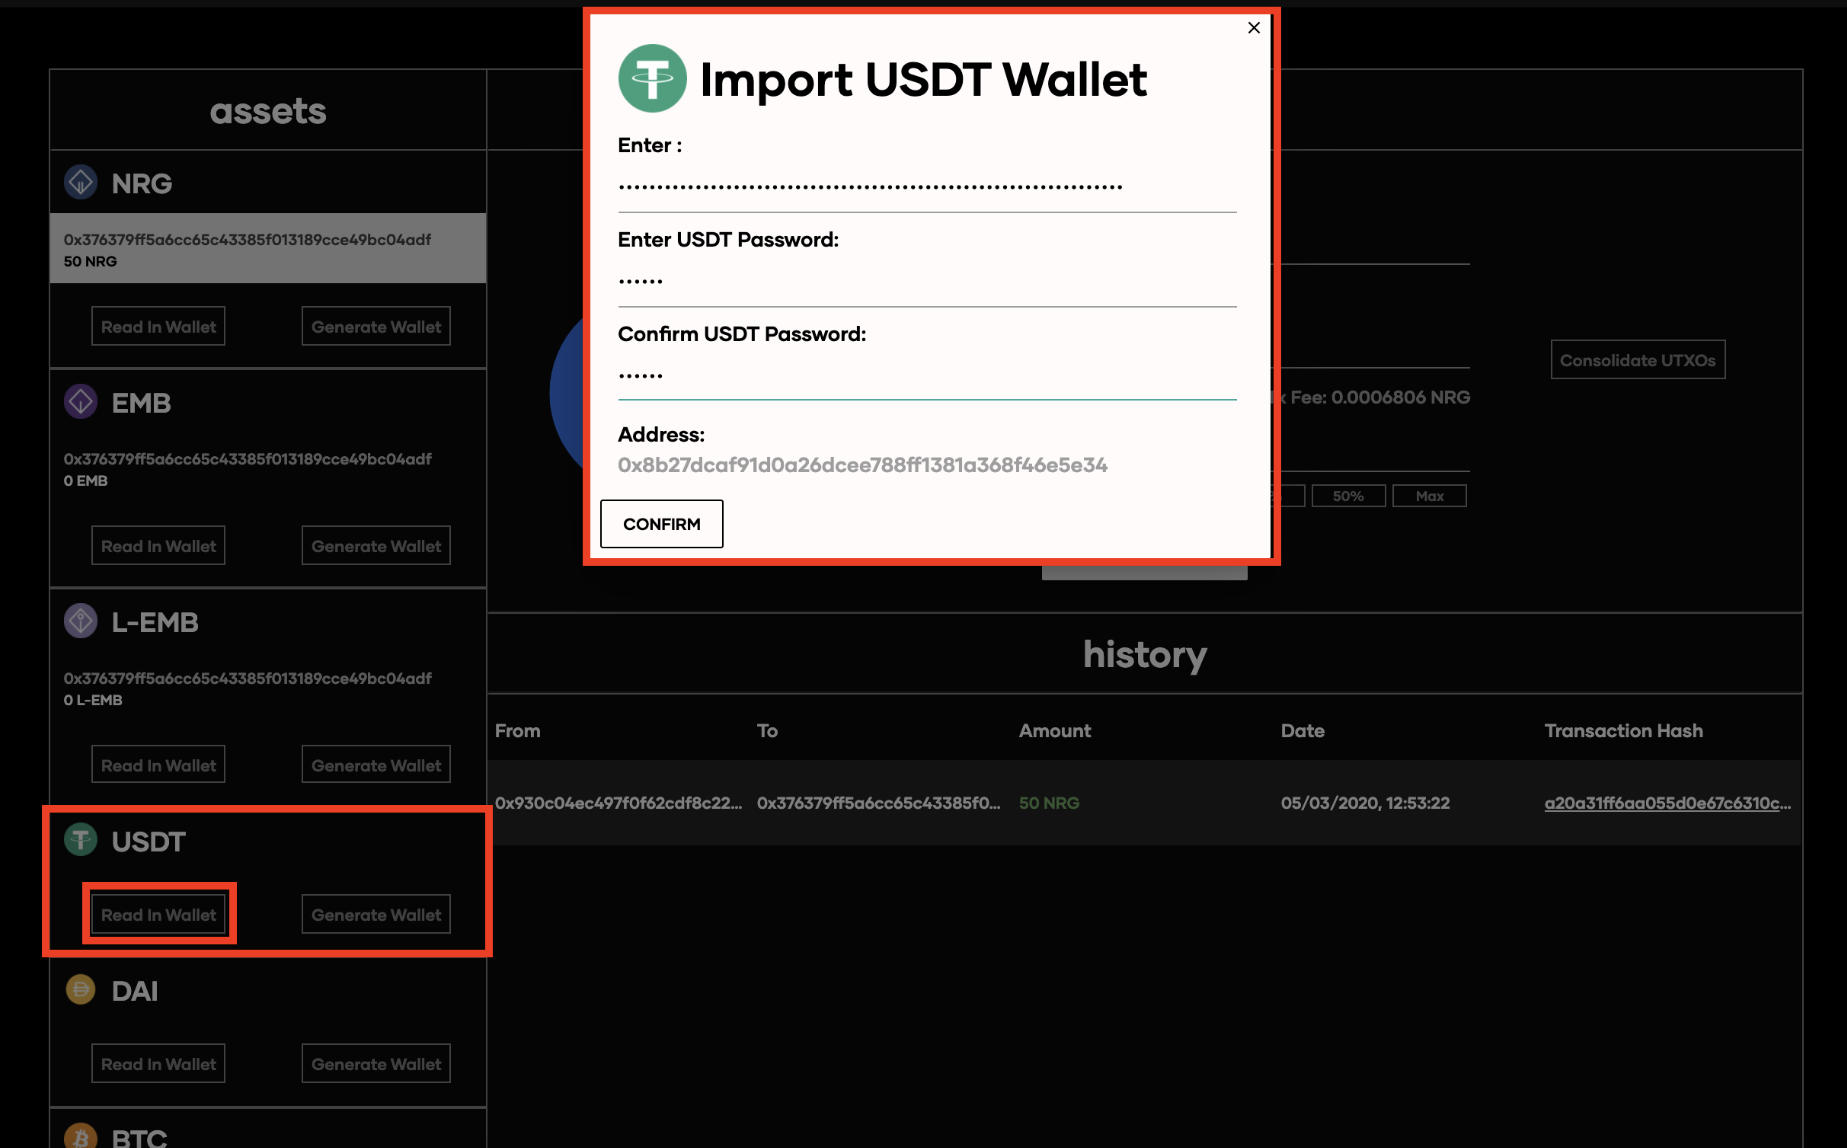Click the Transaction Hash column header
This screenshot has height=1148, width=1847.
point(1624,731)
